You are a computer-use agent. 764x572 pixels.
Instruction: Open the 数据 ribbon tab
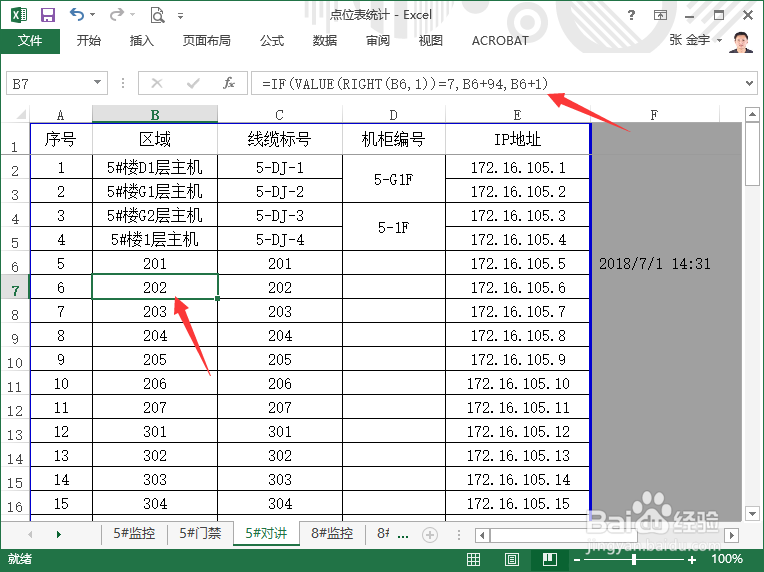point(325,41)
